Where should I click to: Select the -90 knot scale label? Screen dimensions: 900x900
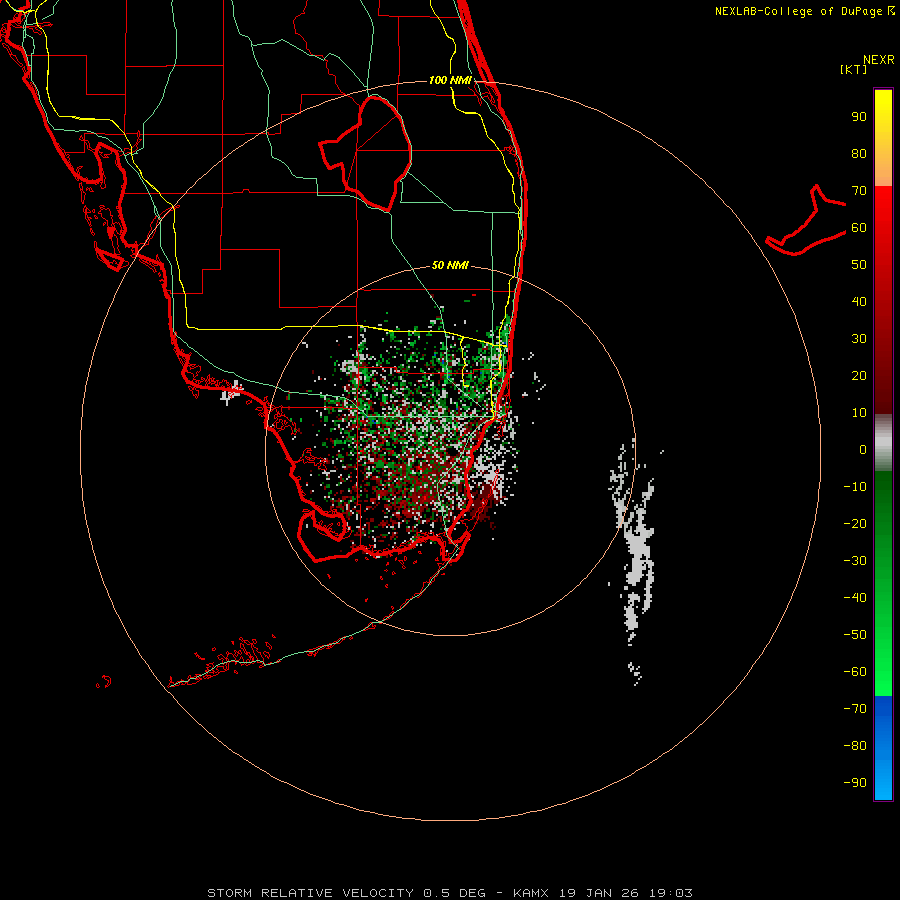(x=855, y=783)
